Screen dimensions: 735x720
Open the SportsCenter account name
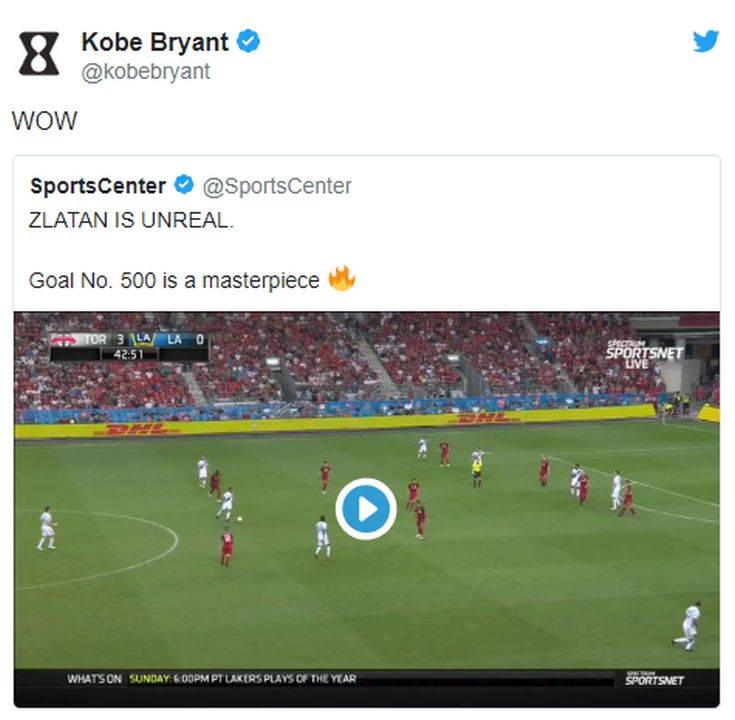pos(98,186)
